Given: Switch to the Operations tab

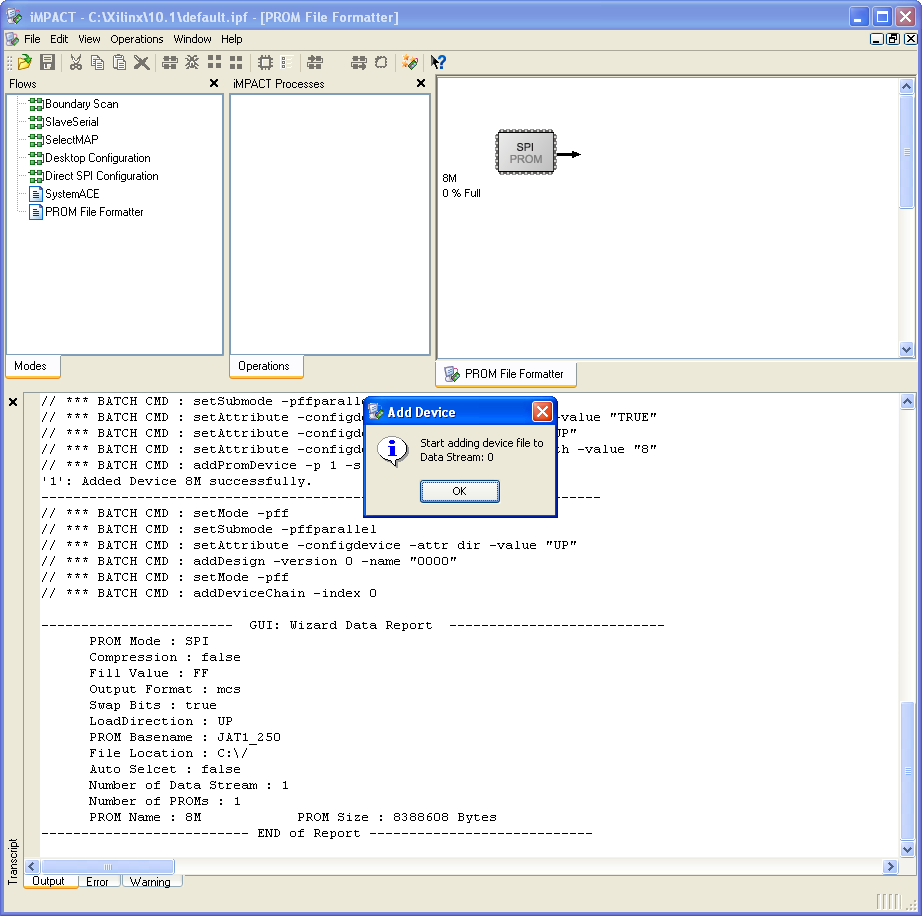Looking at the screenshot, I should (x=266, y=366).
